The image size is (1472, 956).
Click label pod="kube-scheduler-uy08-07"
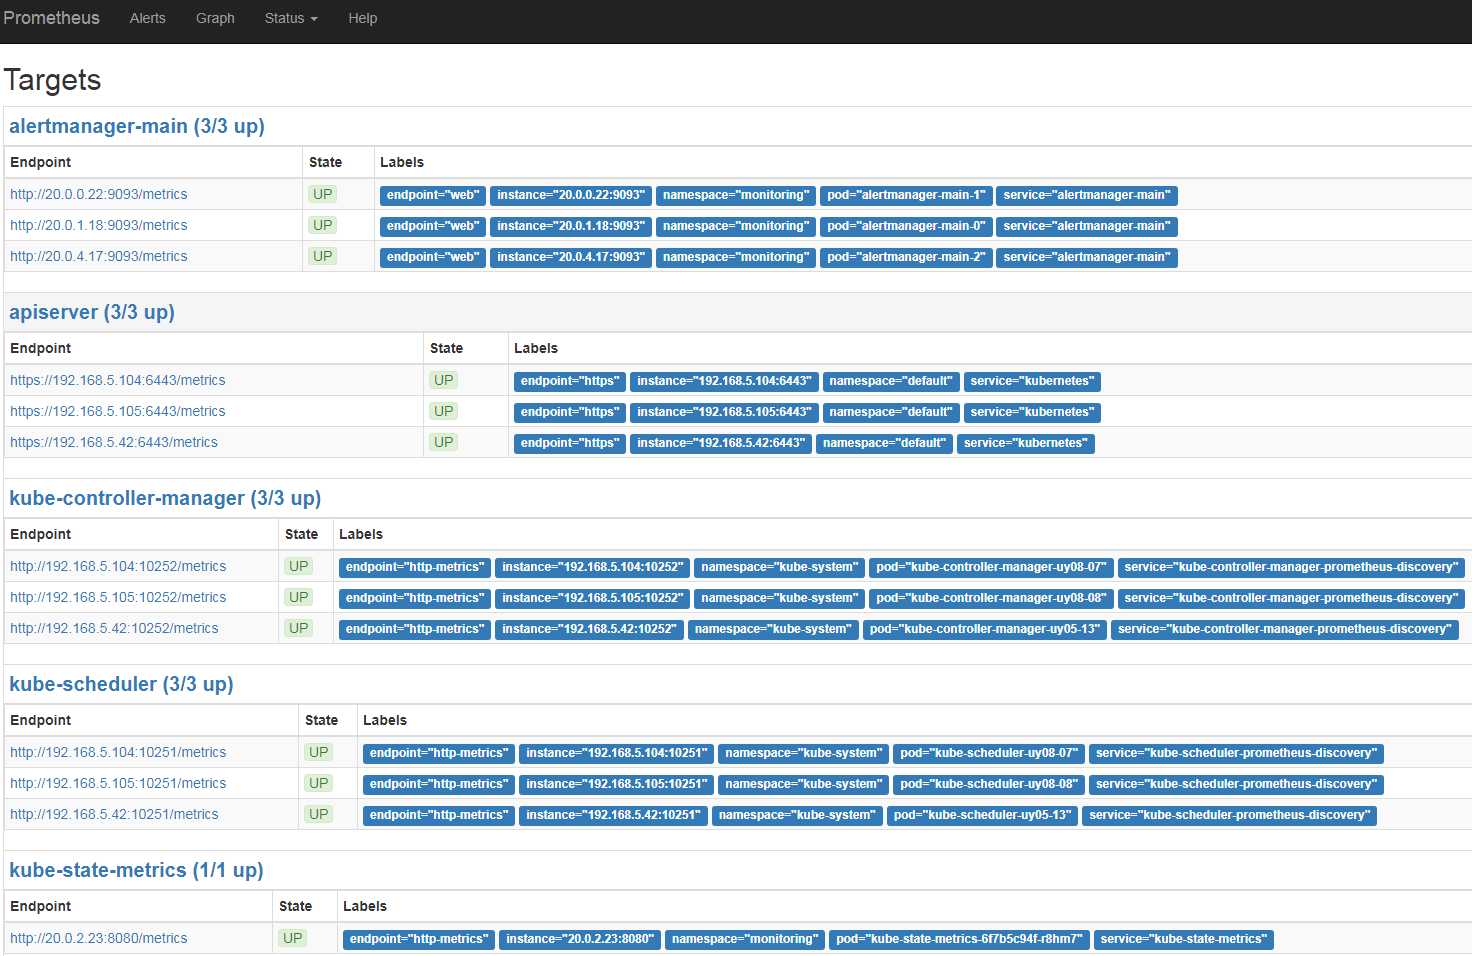pos(989,753)
